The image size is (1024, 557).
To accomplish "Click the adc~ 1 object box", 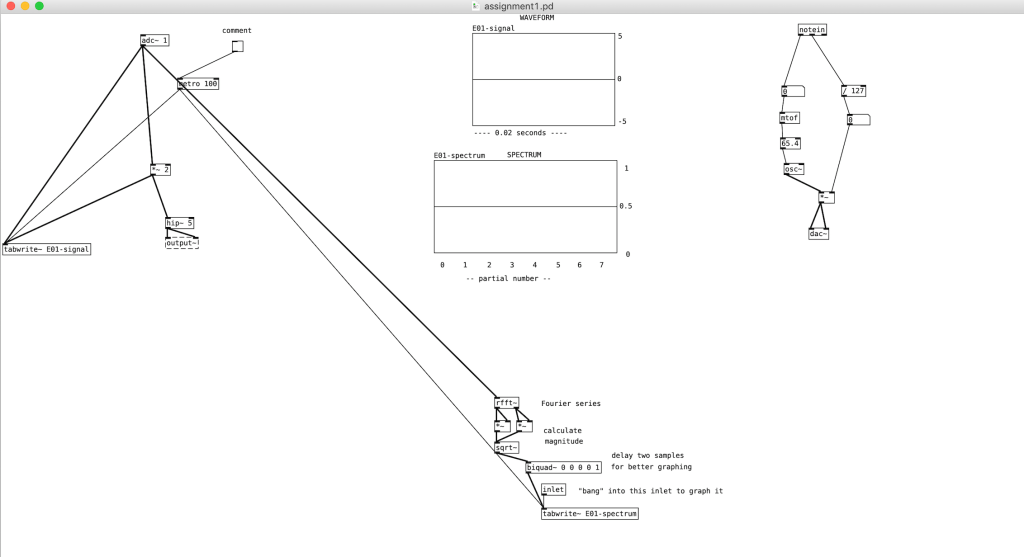I will pyautogui.click(x=155, y=41).
